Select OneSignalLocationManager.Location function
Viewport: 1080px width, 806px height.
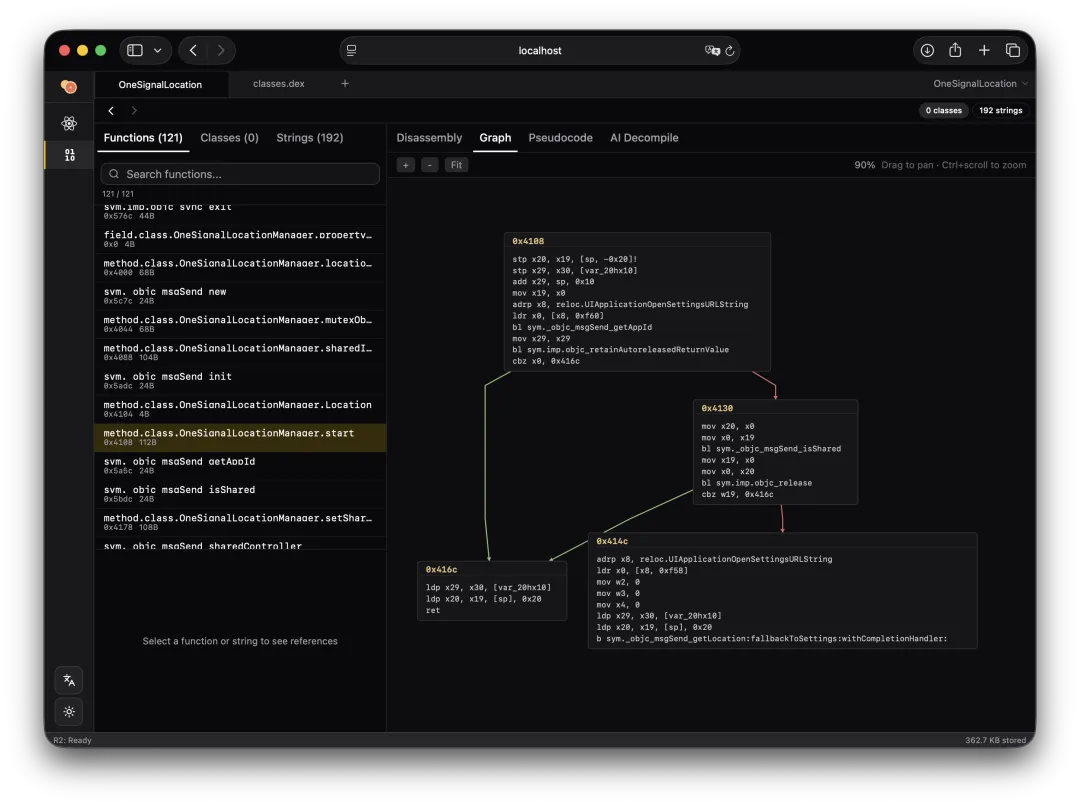click(x=240, y=409)
